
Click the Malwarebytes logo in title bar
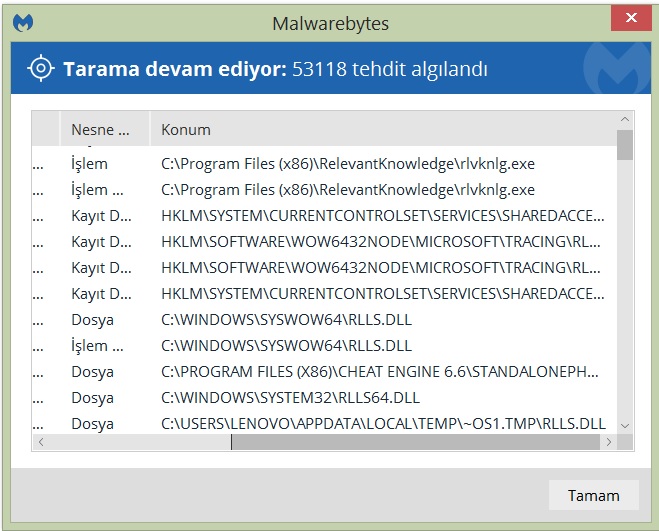pos(23,23)
